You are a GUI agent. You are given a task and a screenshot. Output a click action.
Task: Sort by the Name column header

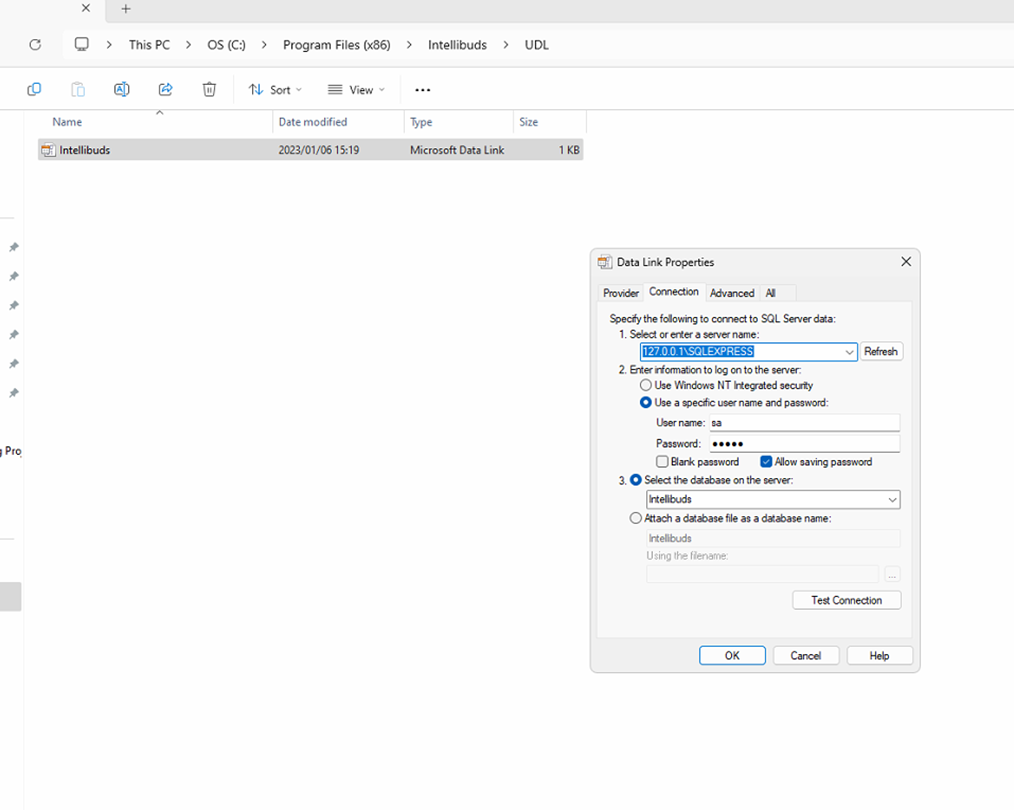click(x=67, y=122)
